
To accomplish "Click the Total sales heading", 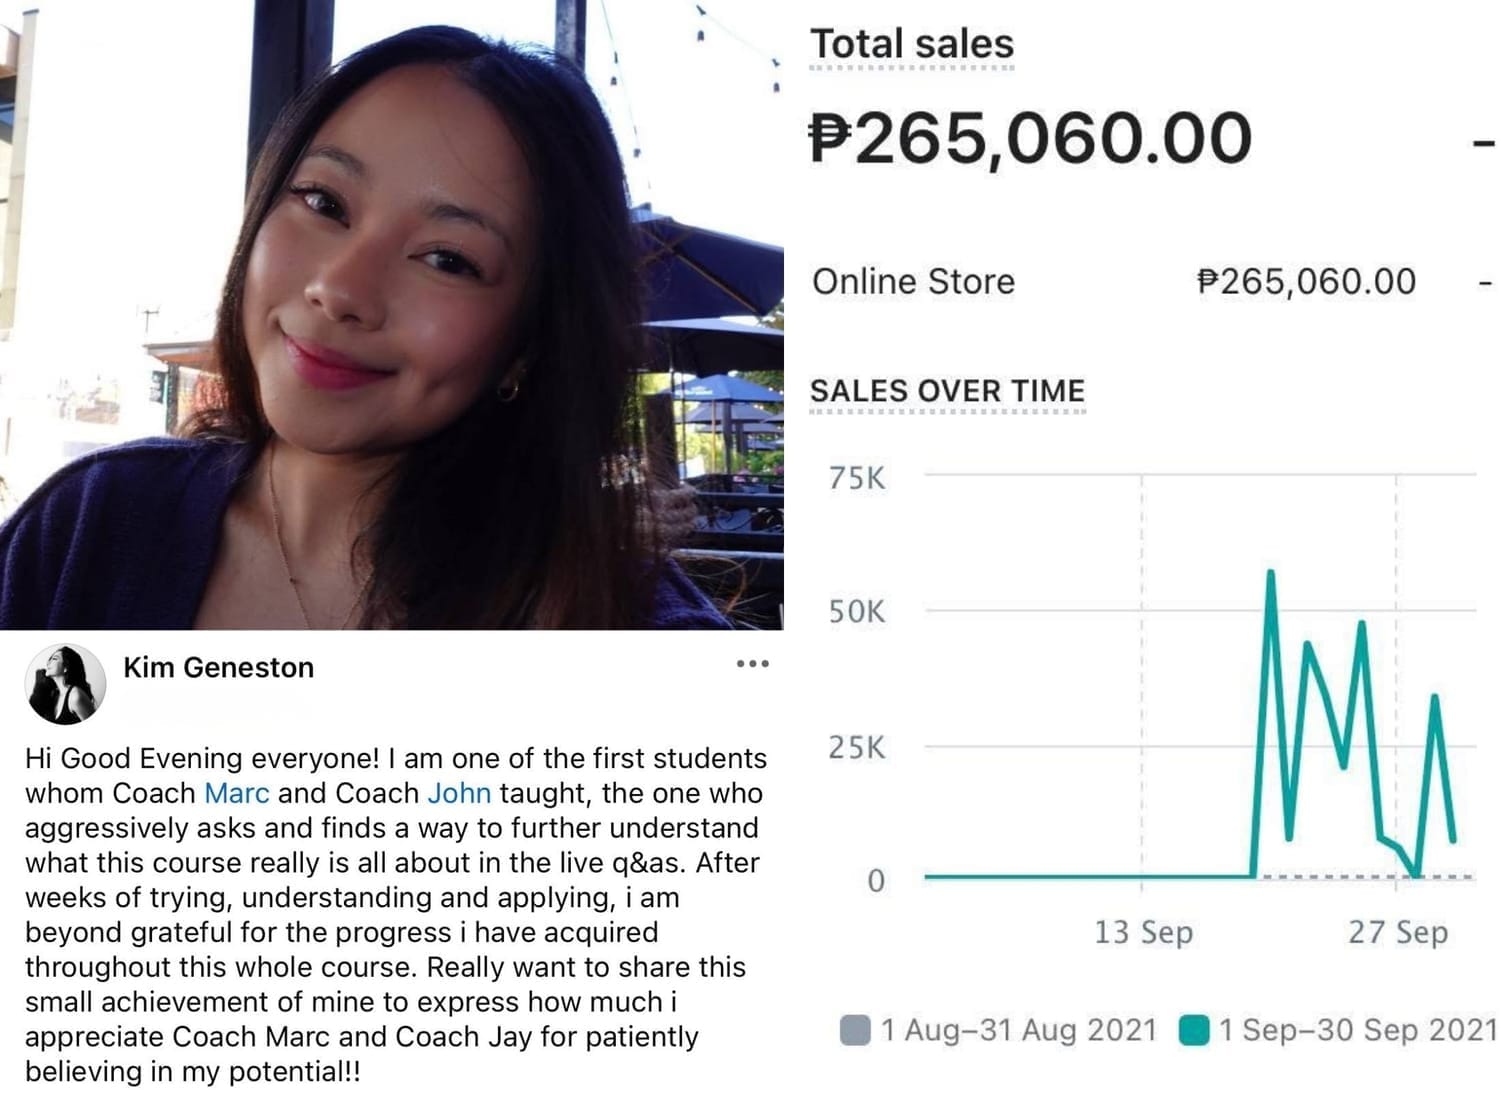I will [912, 44].
